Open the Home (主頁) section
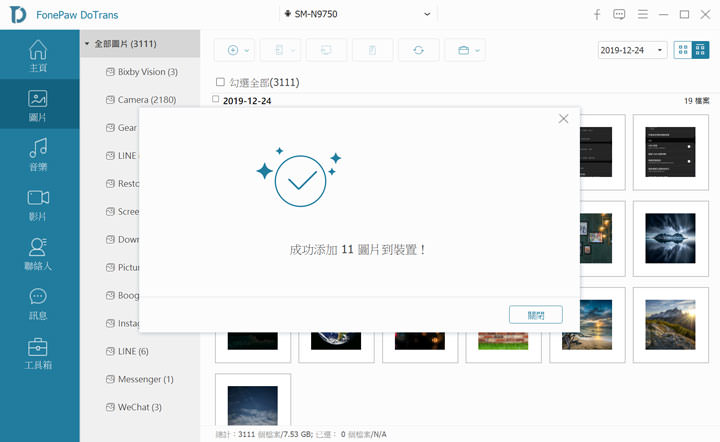This screenshot has width=720, height=442. [x=39, y=56]
